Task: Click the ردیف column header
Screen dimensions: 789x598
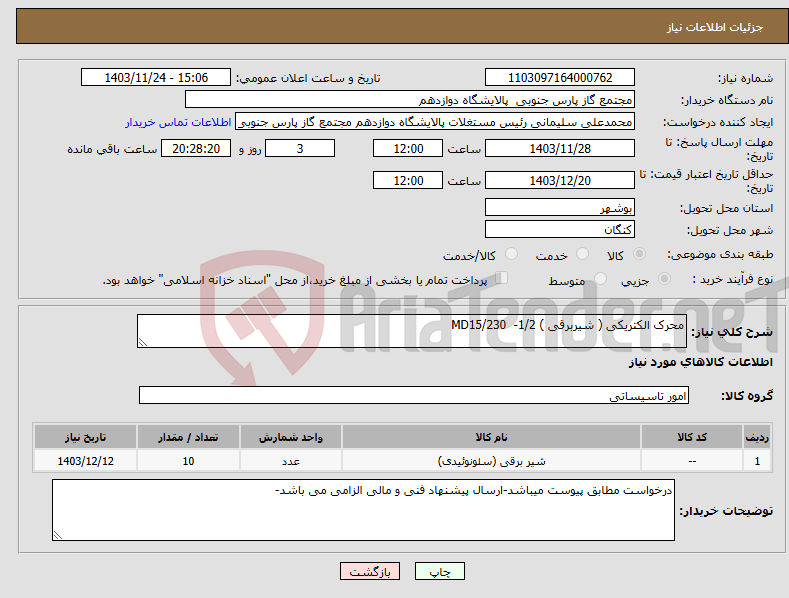Action: (757, 437)
